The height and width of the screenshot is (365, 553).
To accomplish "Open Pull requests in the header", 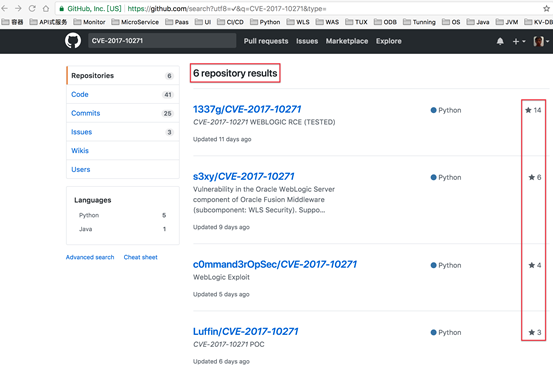I will point(266,41).
